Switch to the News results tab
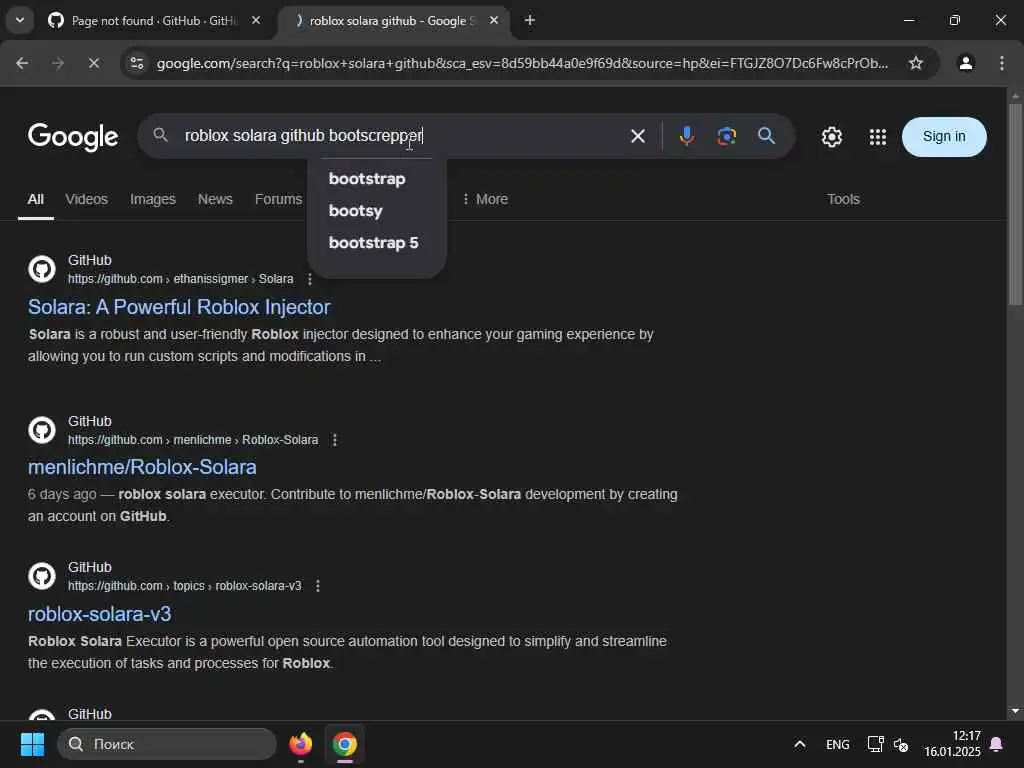 pyautogui.click(x=215, y=199)
